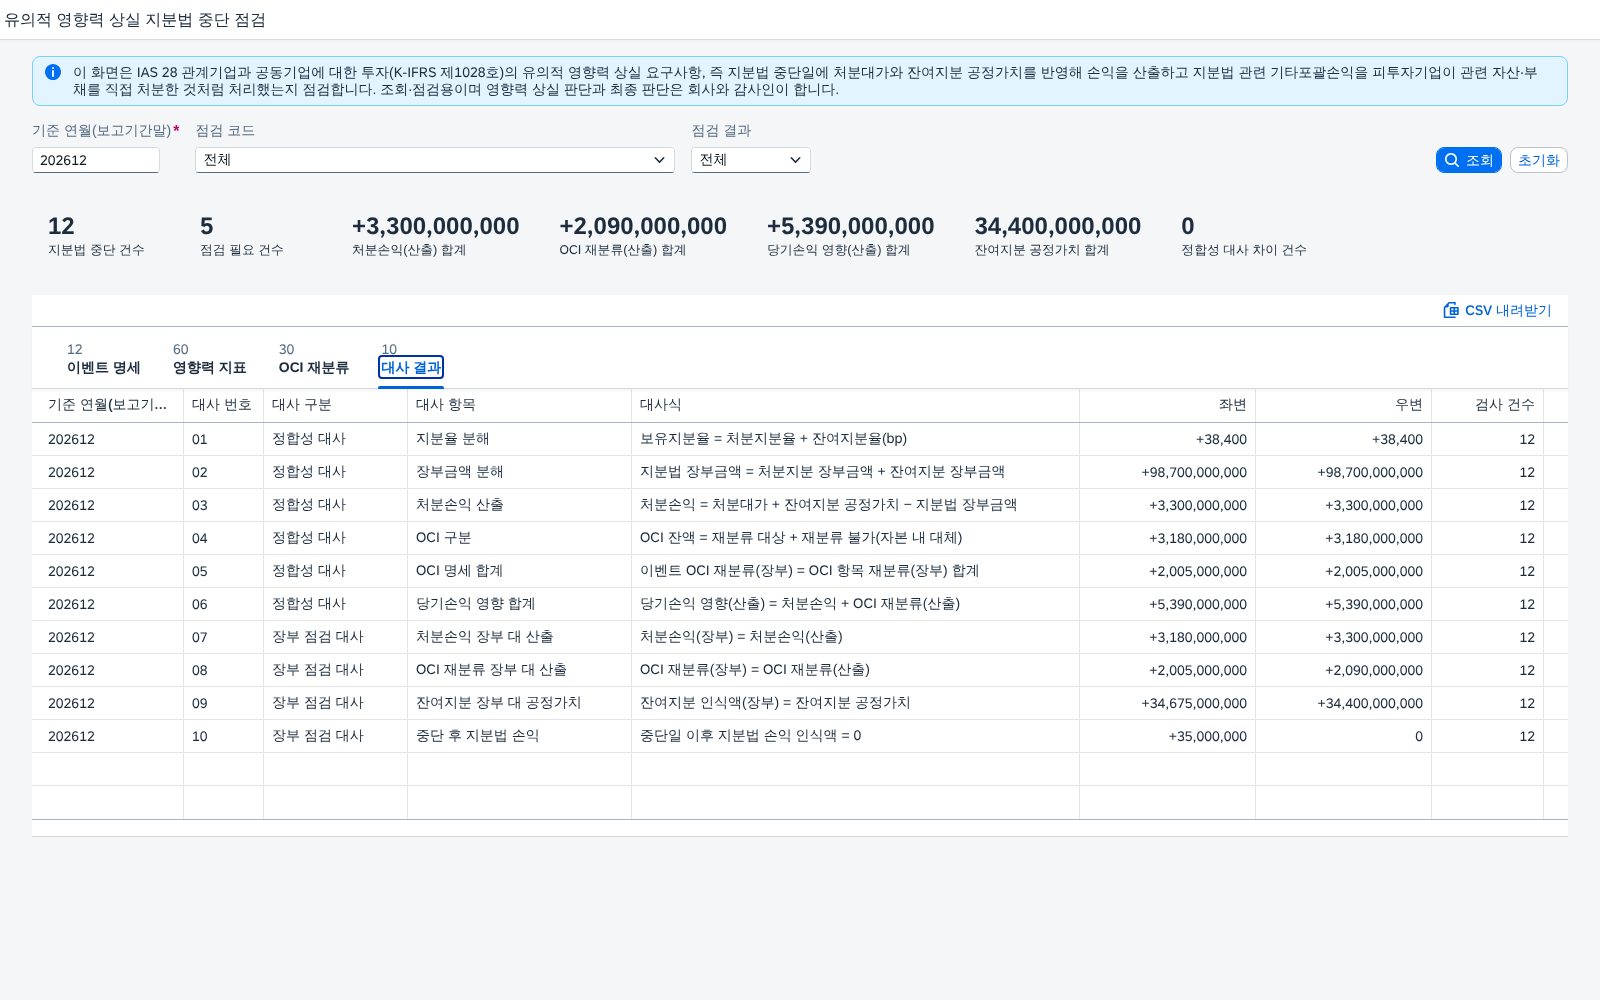Click the 처분손익 산출 cell
Viewport: 1600px width, 1000px height.
click(x=519, y=505)
